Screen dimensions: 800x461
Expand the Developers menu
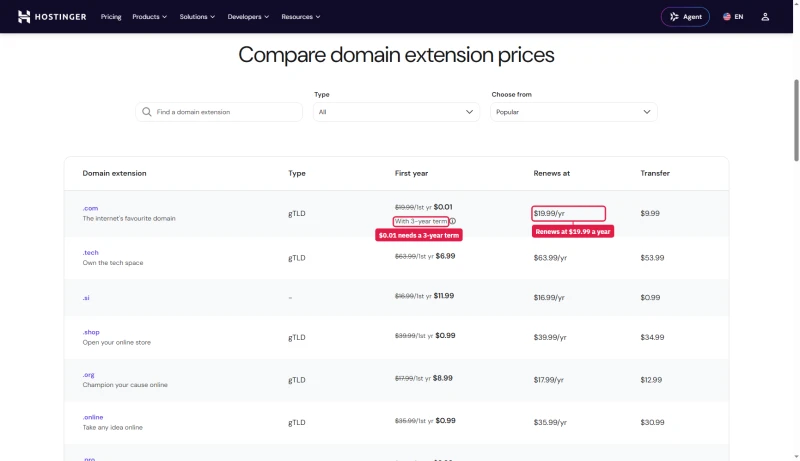(248, 17)
